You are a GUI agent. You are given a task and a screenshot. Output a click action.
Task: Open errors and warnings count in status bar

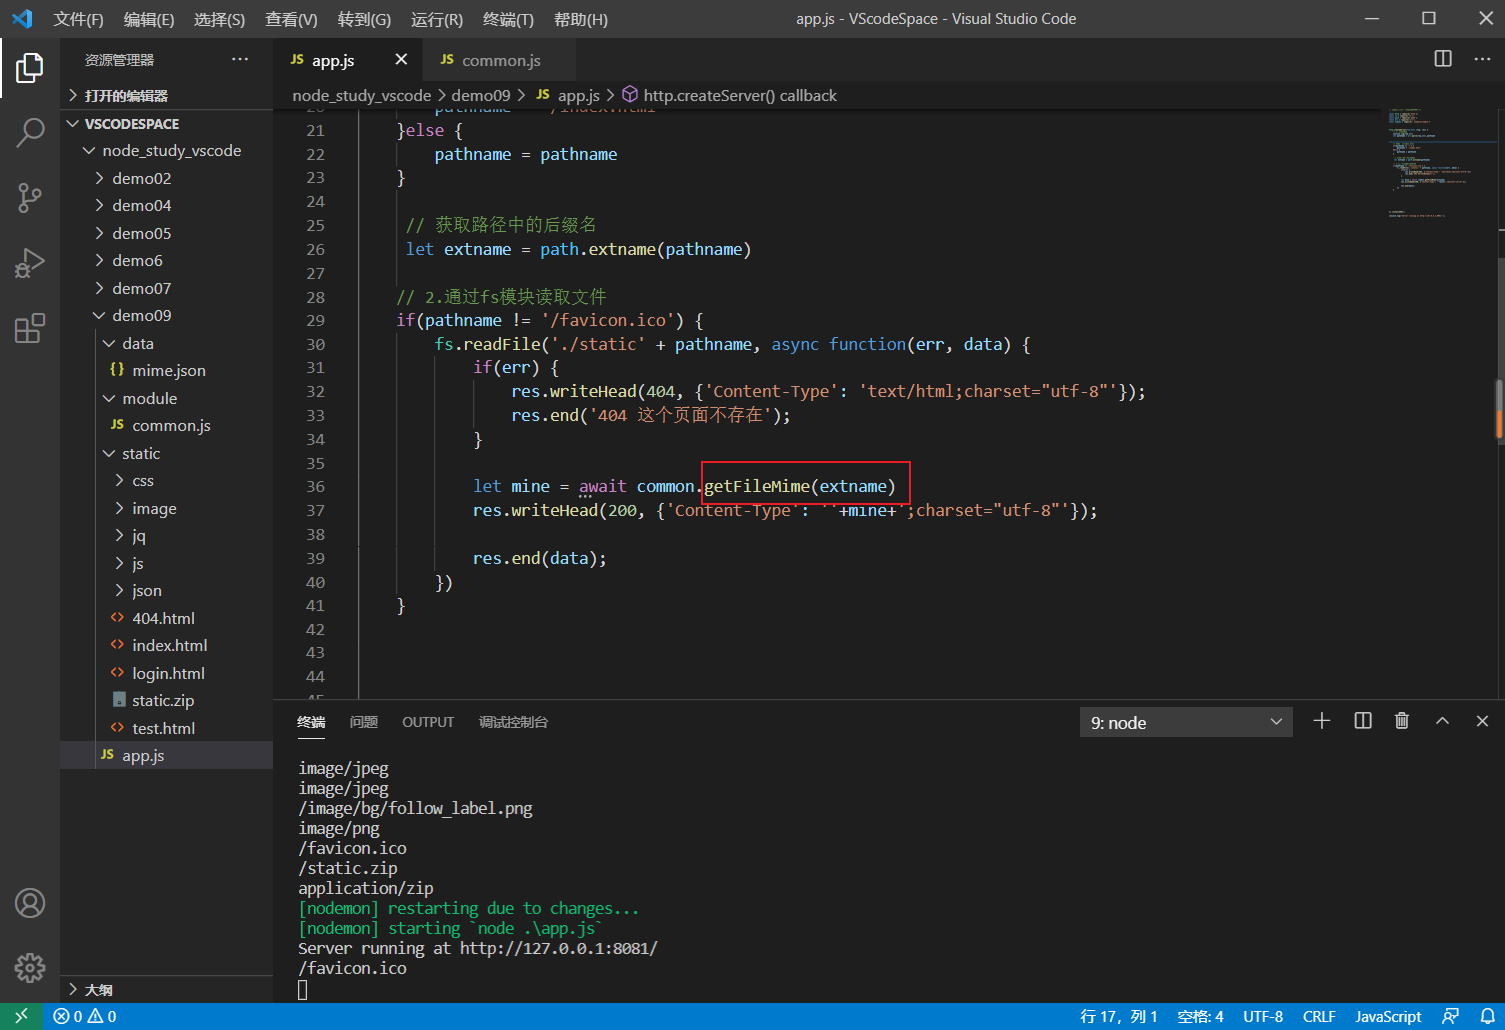tap(85, 1016)
